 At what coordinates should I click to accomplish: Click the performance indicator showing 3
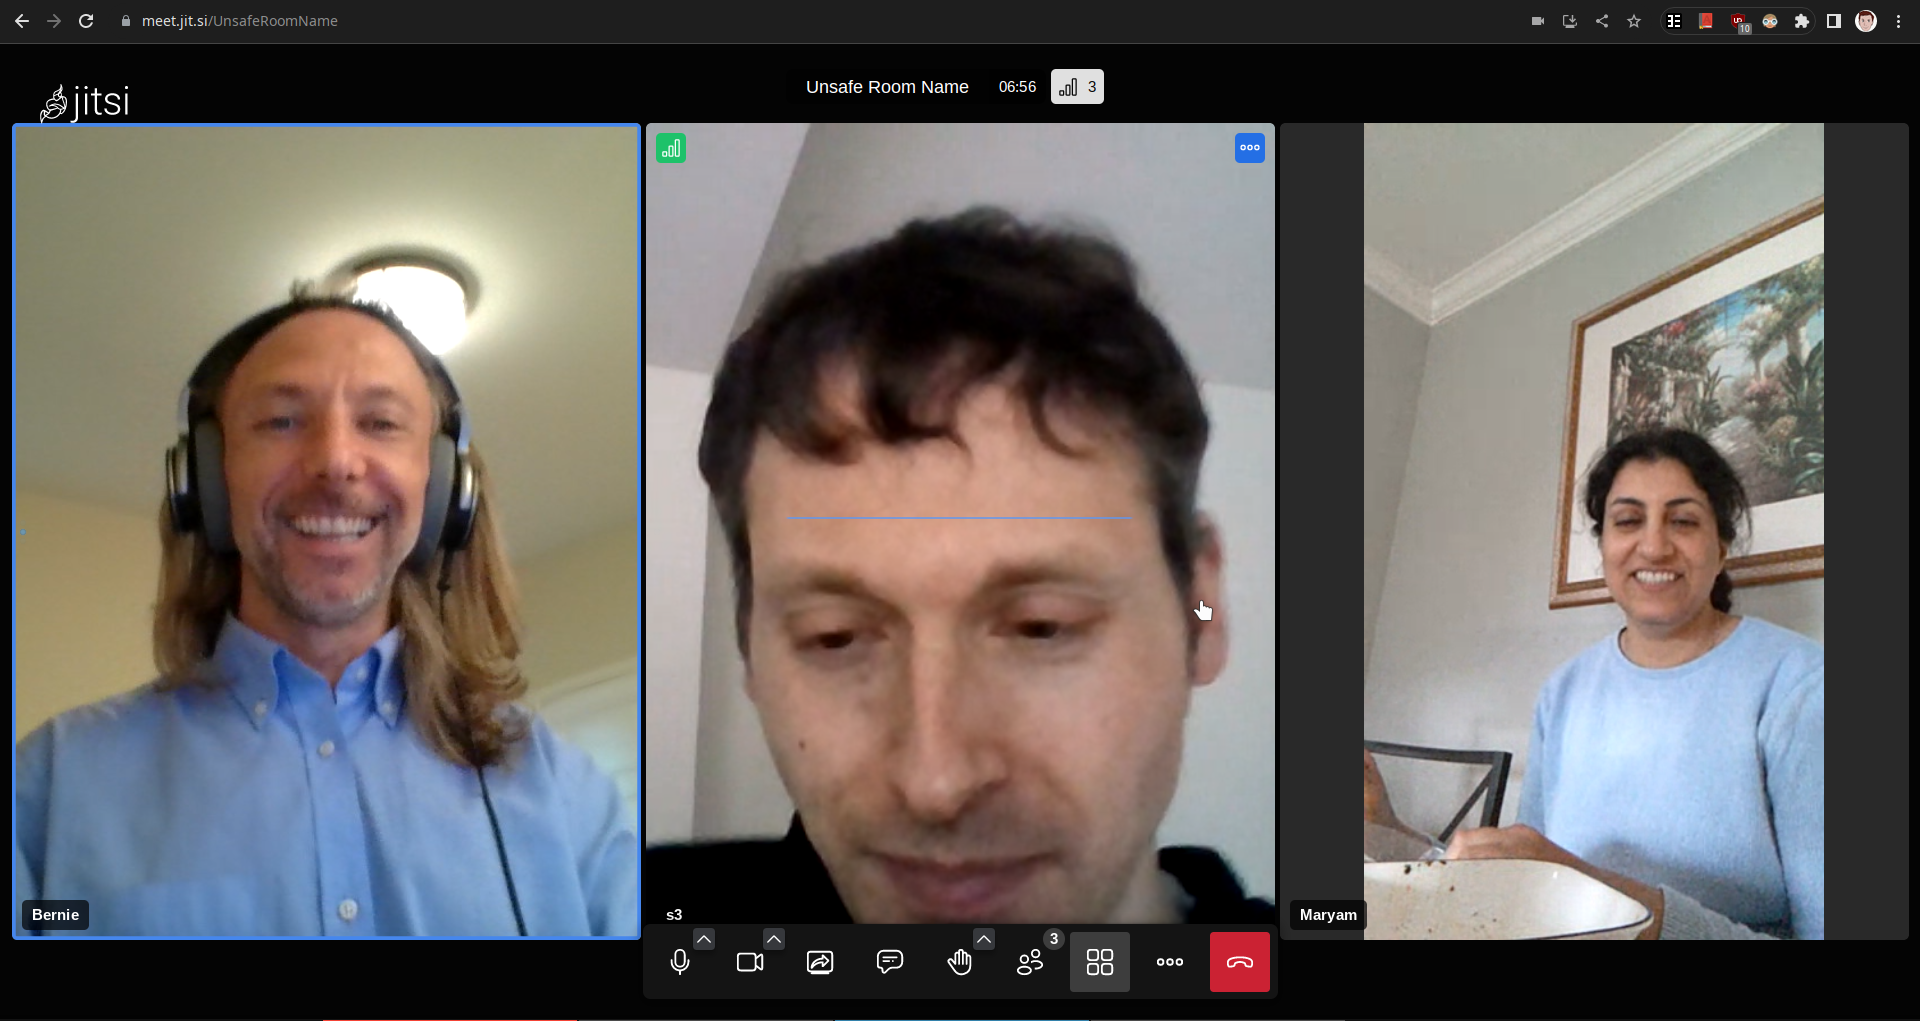[1077, 87]
